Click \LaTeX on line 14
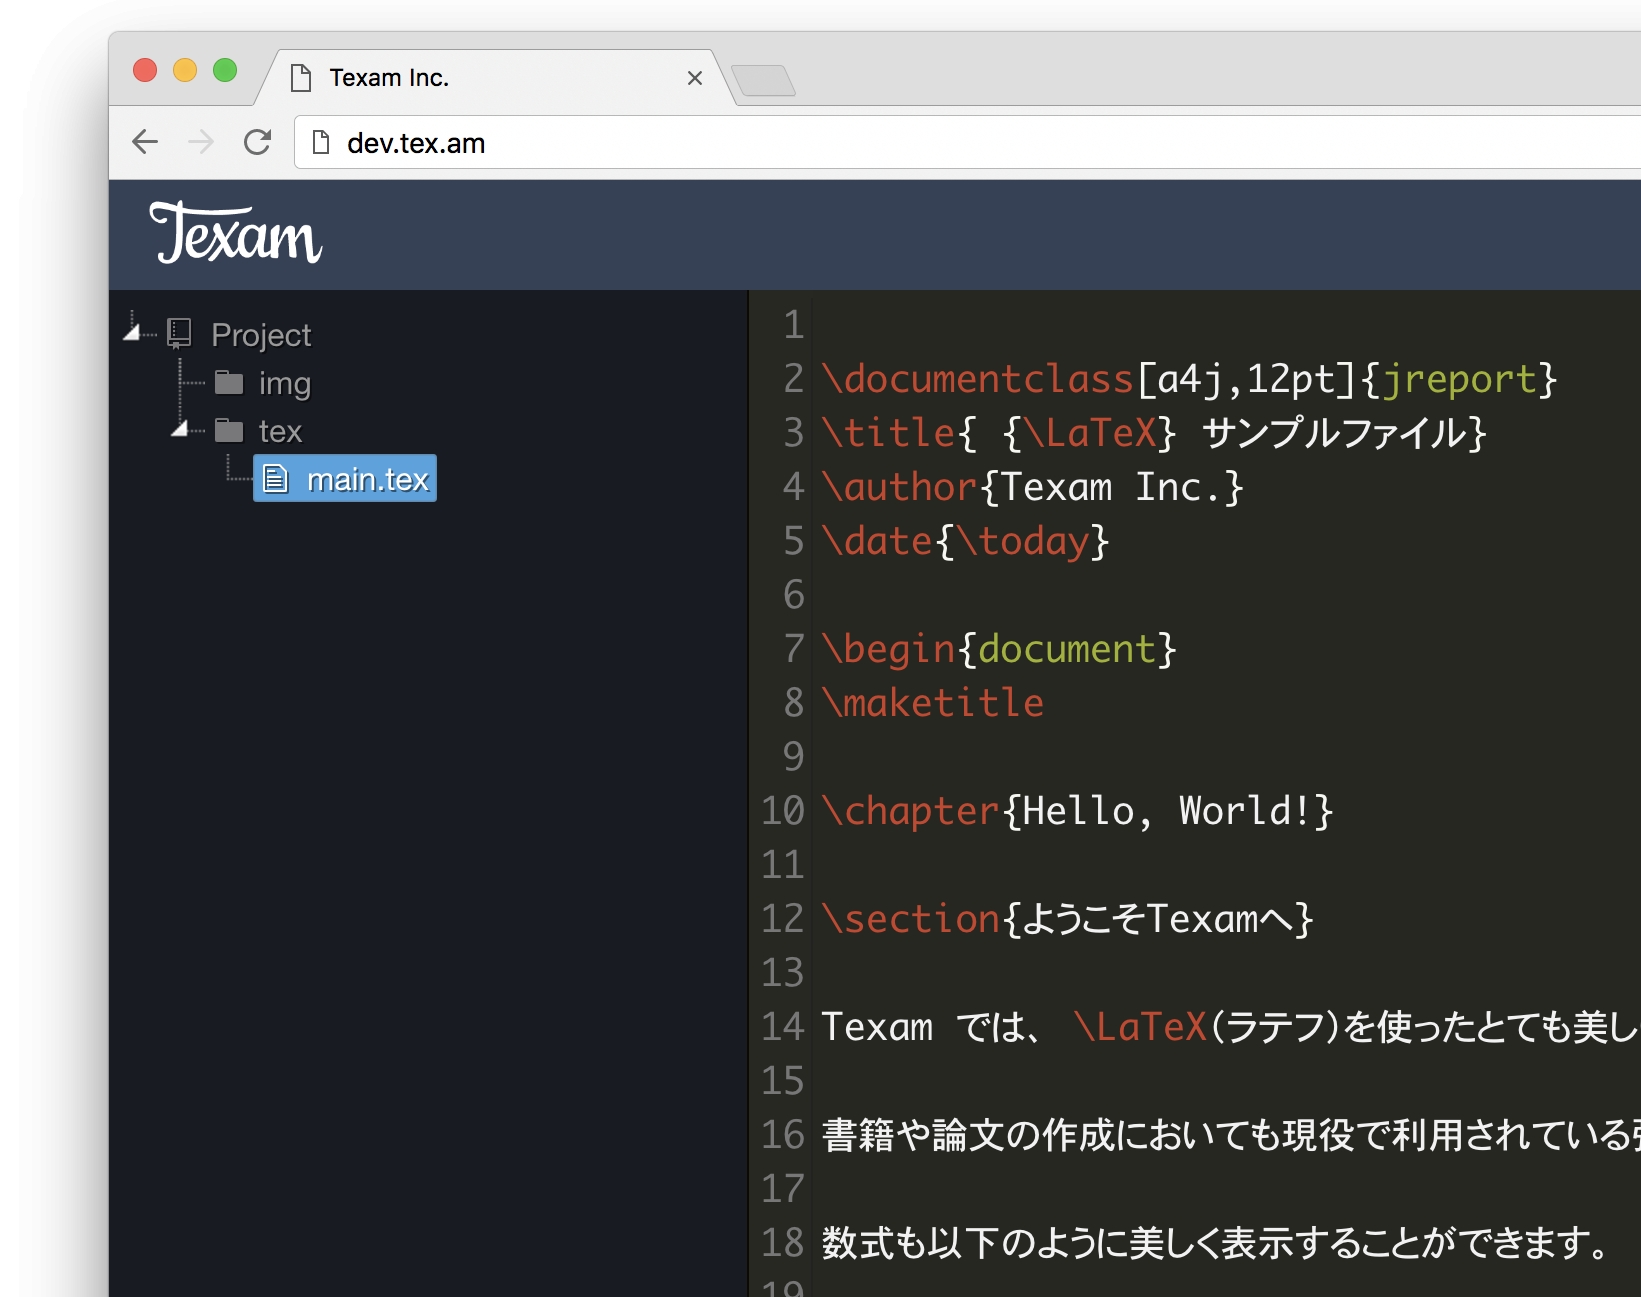This screenshot has width=1641, height=1297. point(1141,1027)
